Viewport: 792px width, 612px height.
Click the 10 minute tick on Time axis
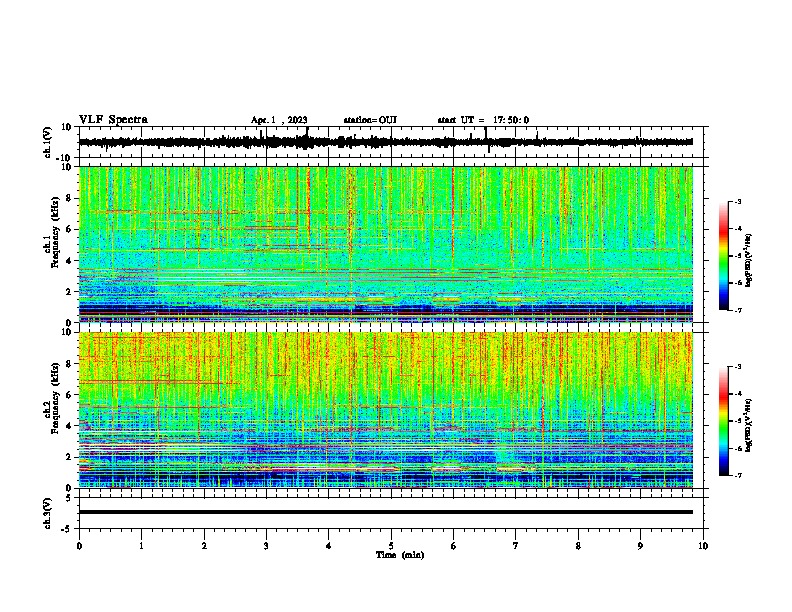(703, 546)
